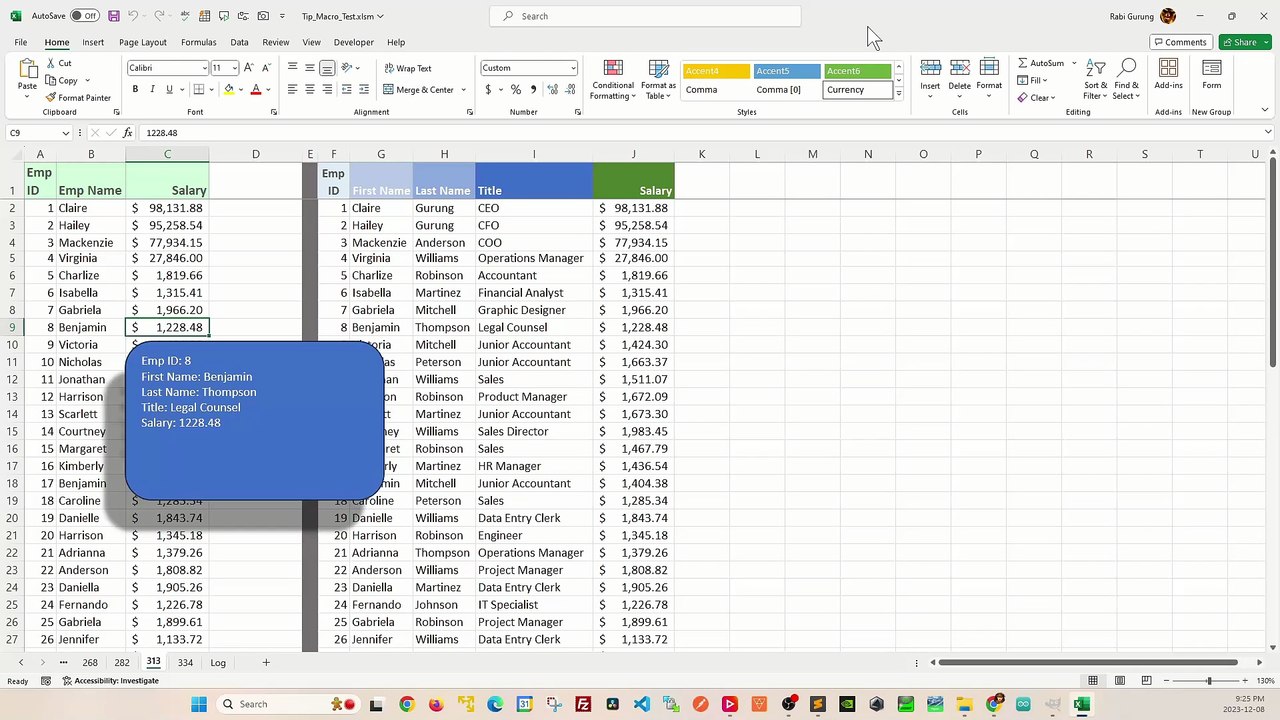
Task: Toggle Bold formatting
Action: pyautogui.click(x=135, y=89)
